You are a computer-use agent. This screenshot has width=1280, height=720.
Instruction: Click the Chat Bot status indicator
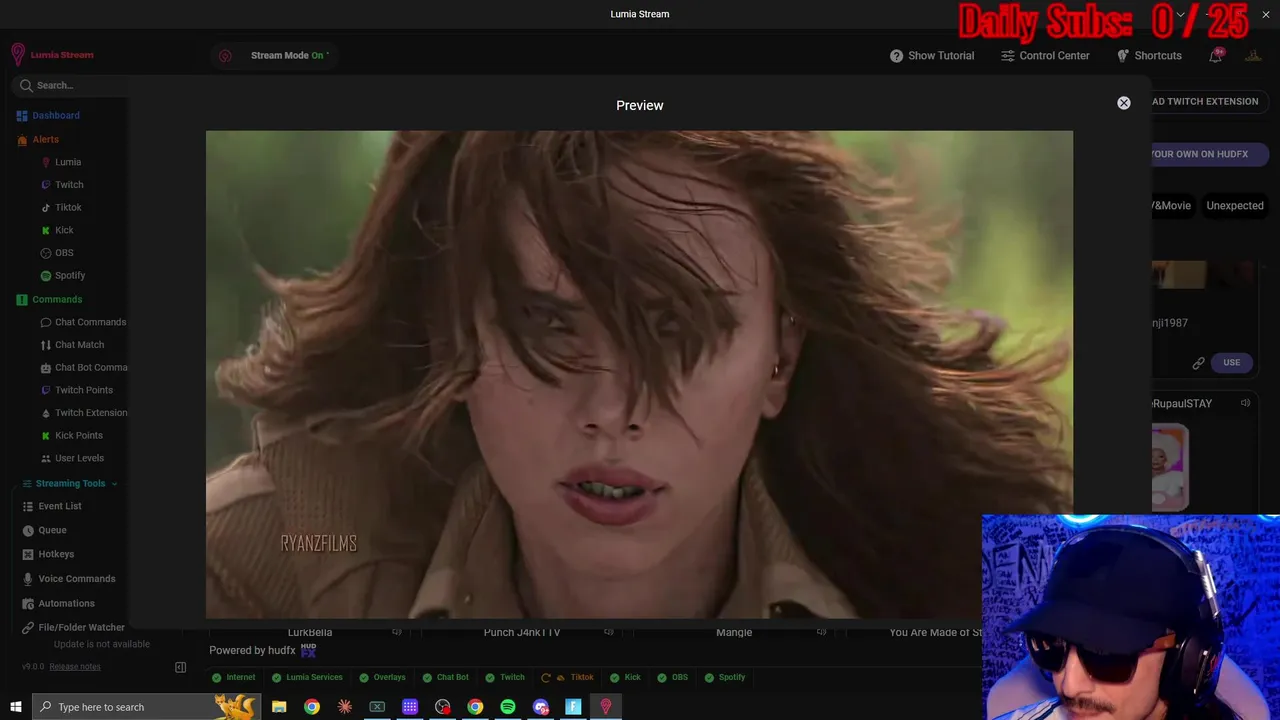pos(446,677)
